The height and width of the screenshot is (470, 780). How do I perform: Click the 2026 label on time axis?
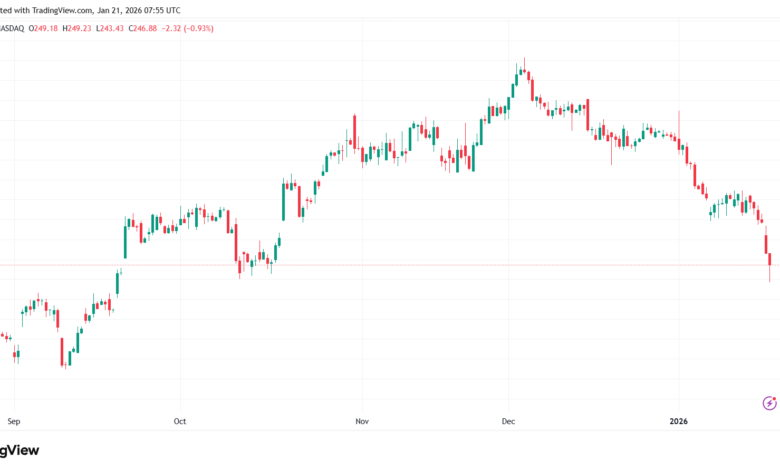(x=678, y=421)
